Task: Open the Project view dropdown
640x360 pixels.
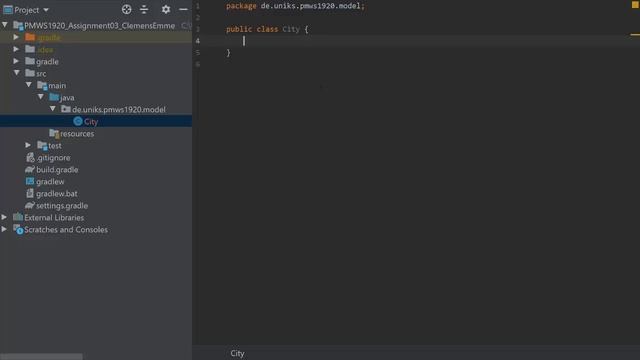Action: point(46,9)
